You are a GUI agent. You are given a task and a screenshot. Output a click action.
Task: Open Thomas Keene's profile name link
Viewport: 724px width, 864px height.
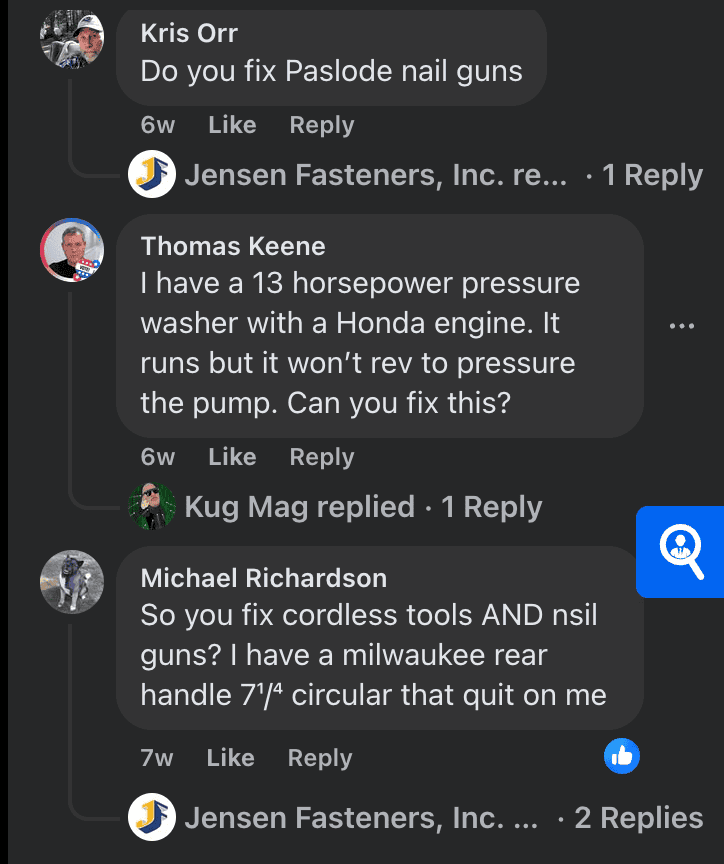tap(233, 246)
